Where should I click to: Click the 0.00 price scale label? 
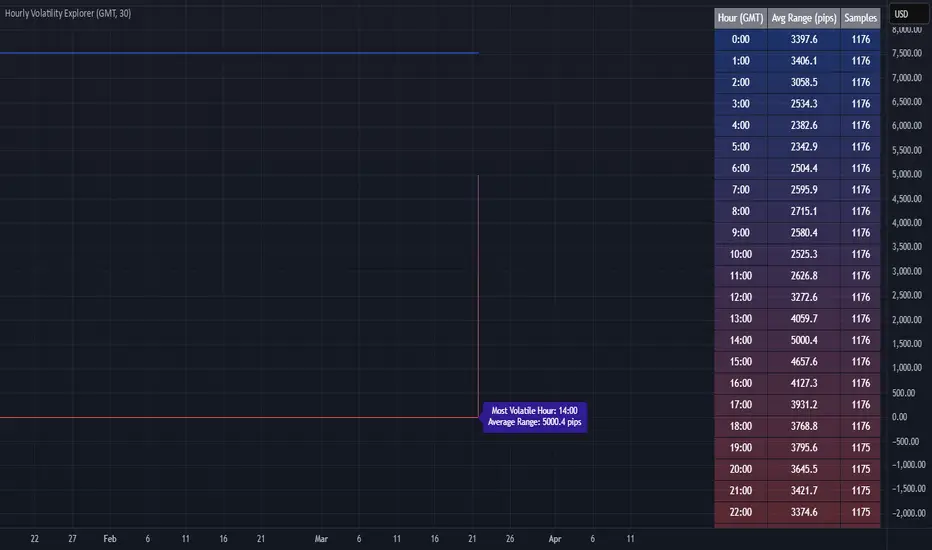click(899, 417)
